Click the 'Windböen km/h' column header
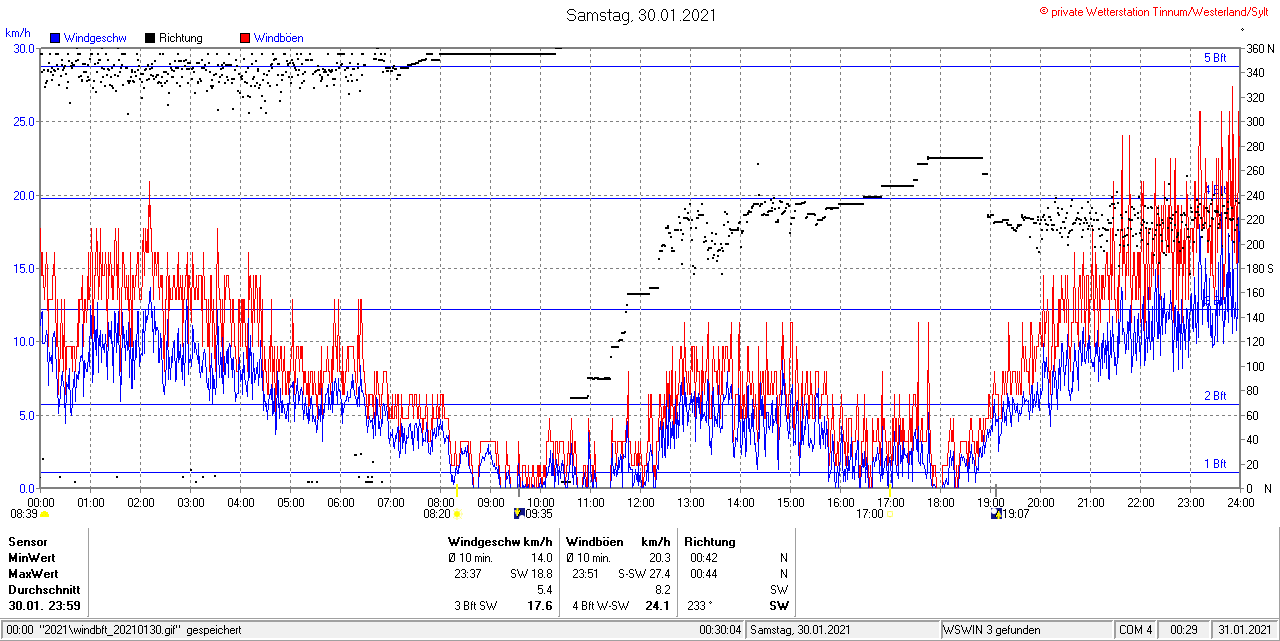Viewport: 1280px width, 641px height. click(x=618, y=542)
